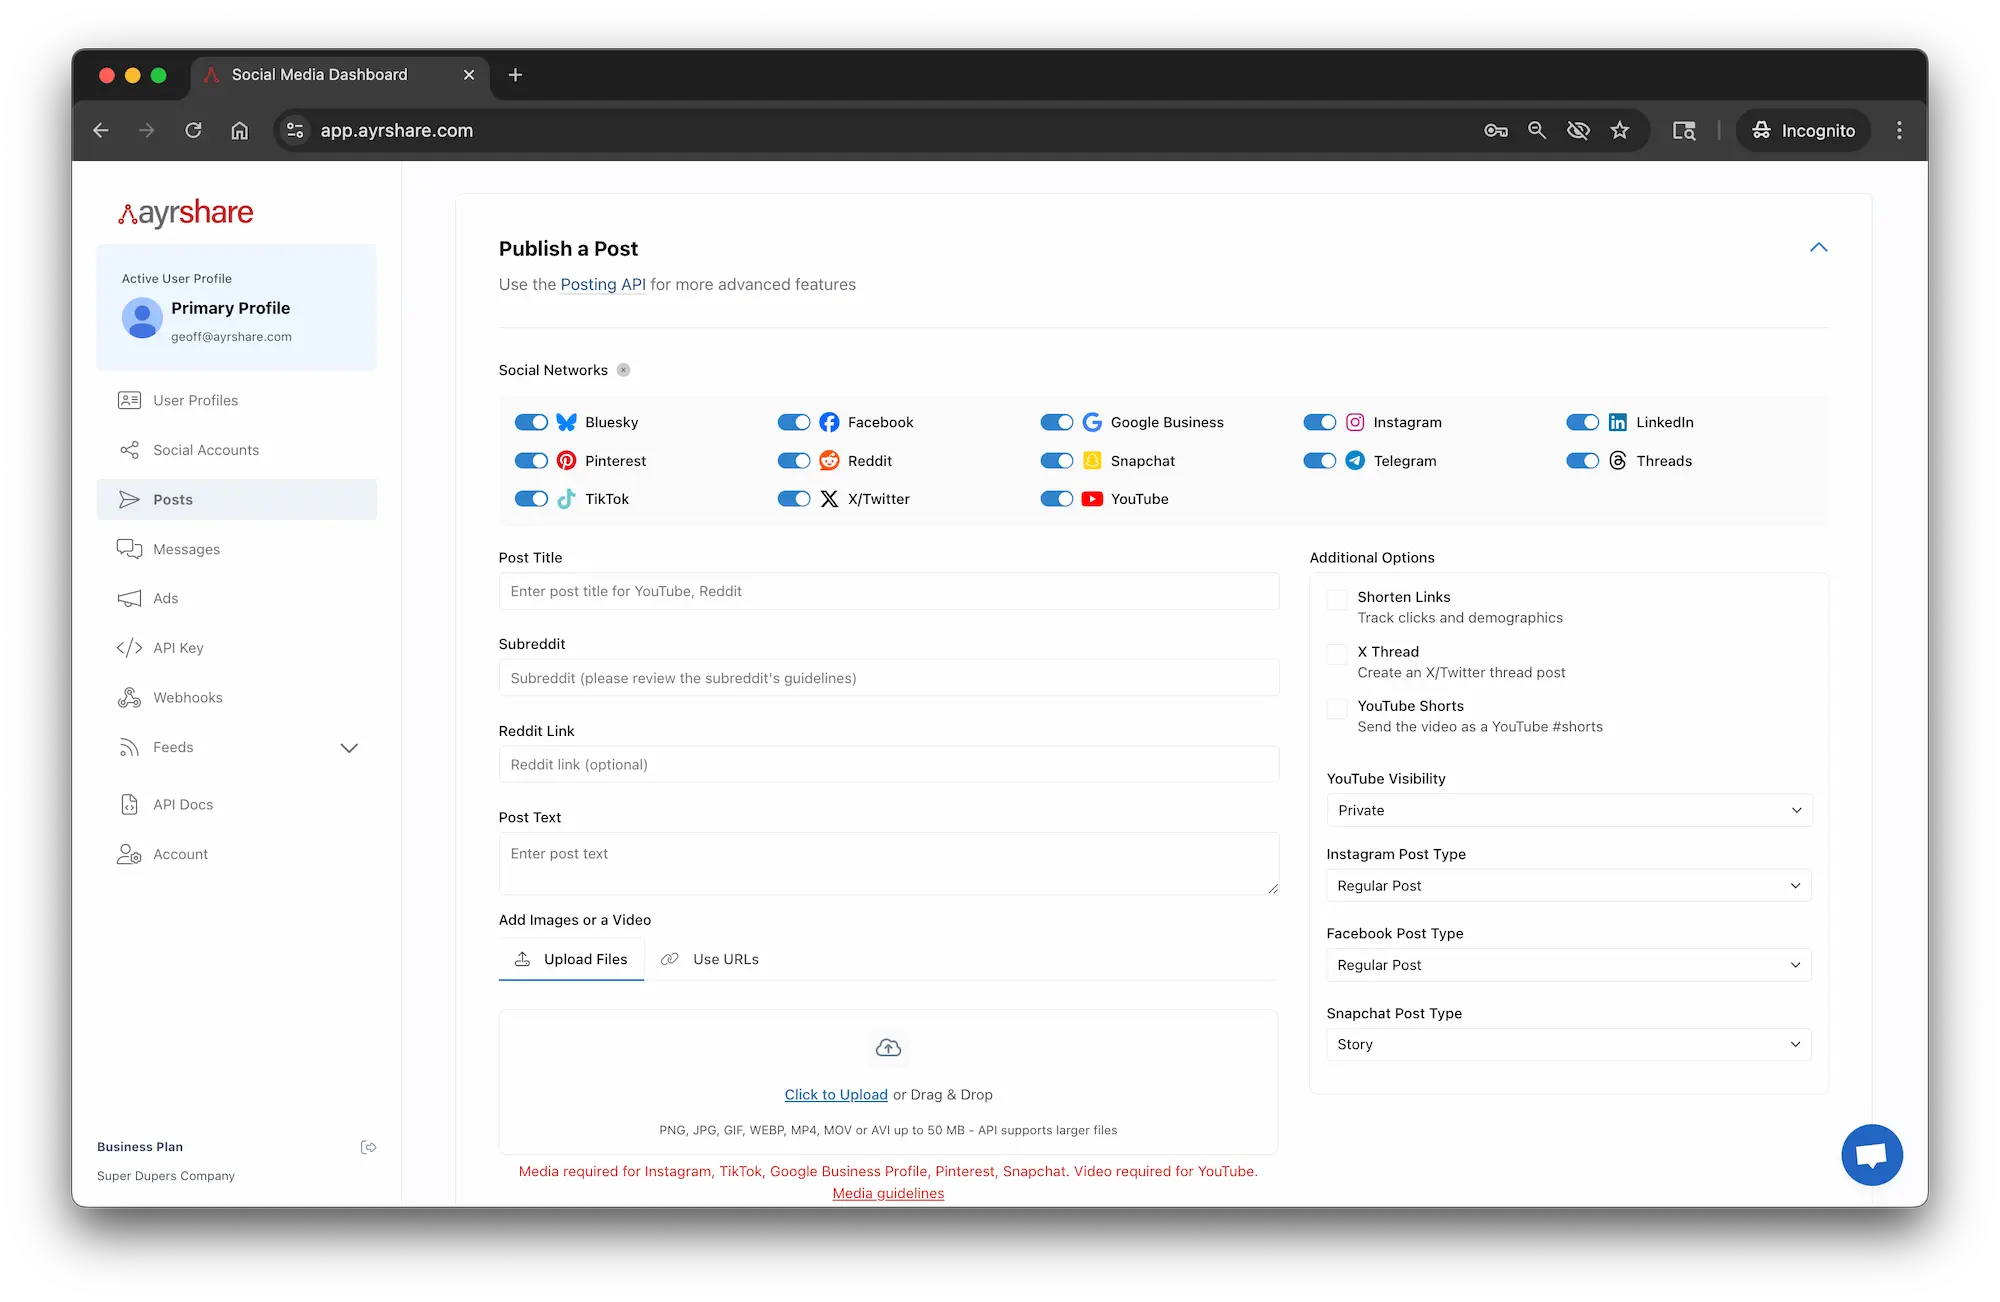
Task: Expand the Feeds sidebar section
Action: point(348,748)
